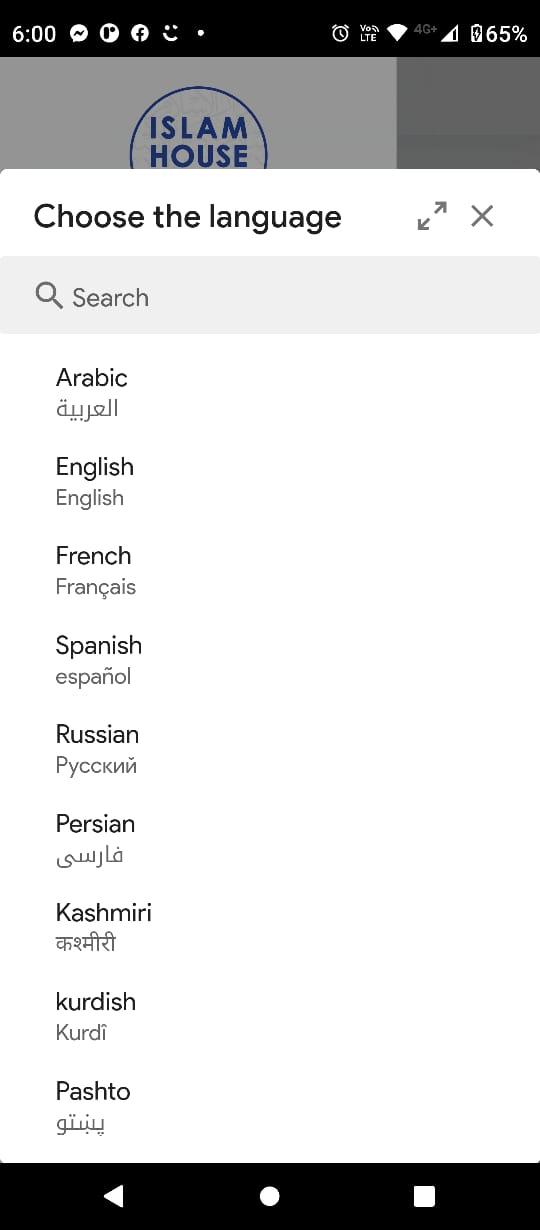Pick Persian from the list
The height and width of the screenshot is (1230, 540).
pyautogui.click(x=270, y=838)
